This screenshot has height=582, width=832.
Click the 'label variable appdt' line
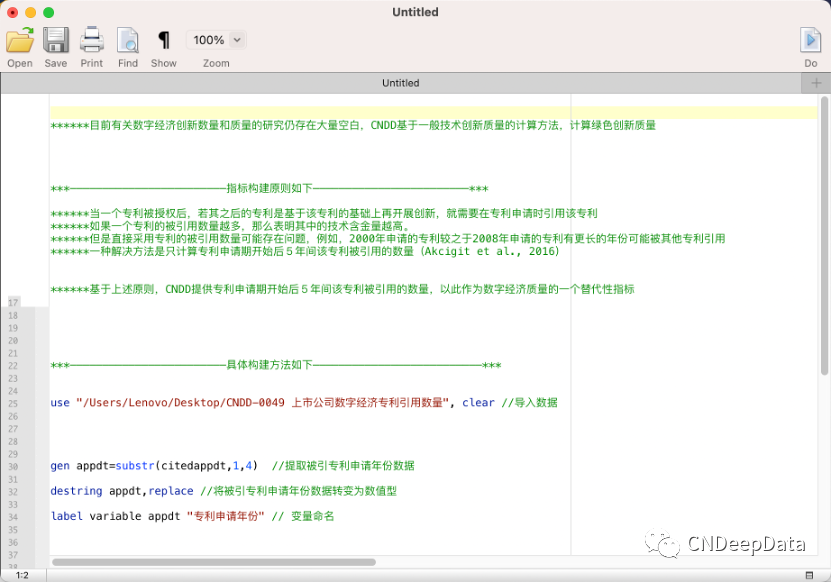[192, 516]
